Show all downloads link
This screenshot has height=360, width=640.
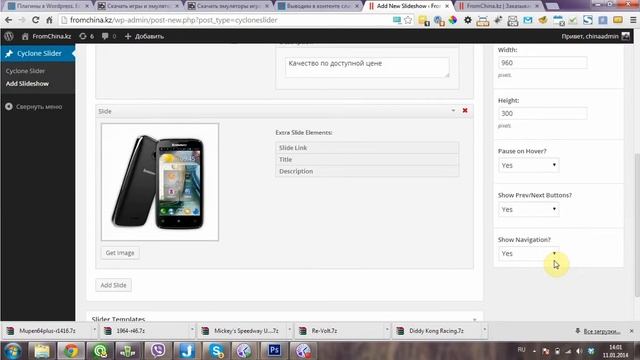(602, 331)
